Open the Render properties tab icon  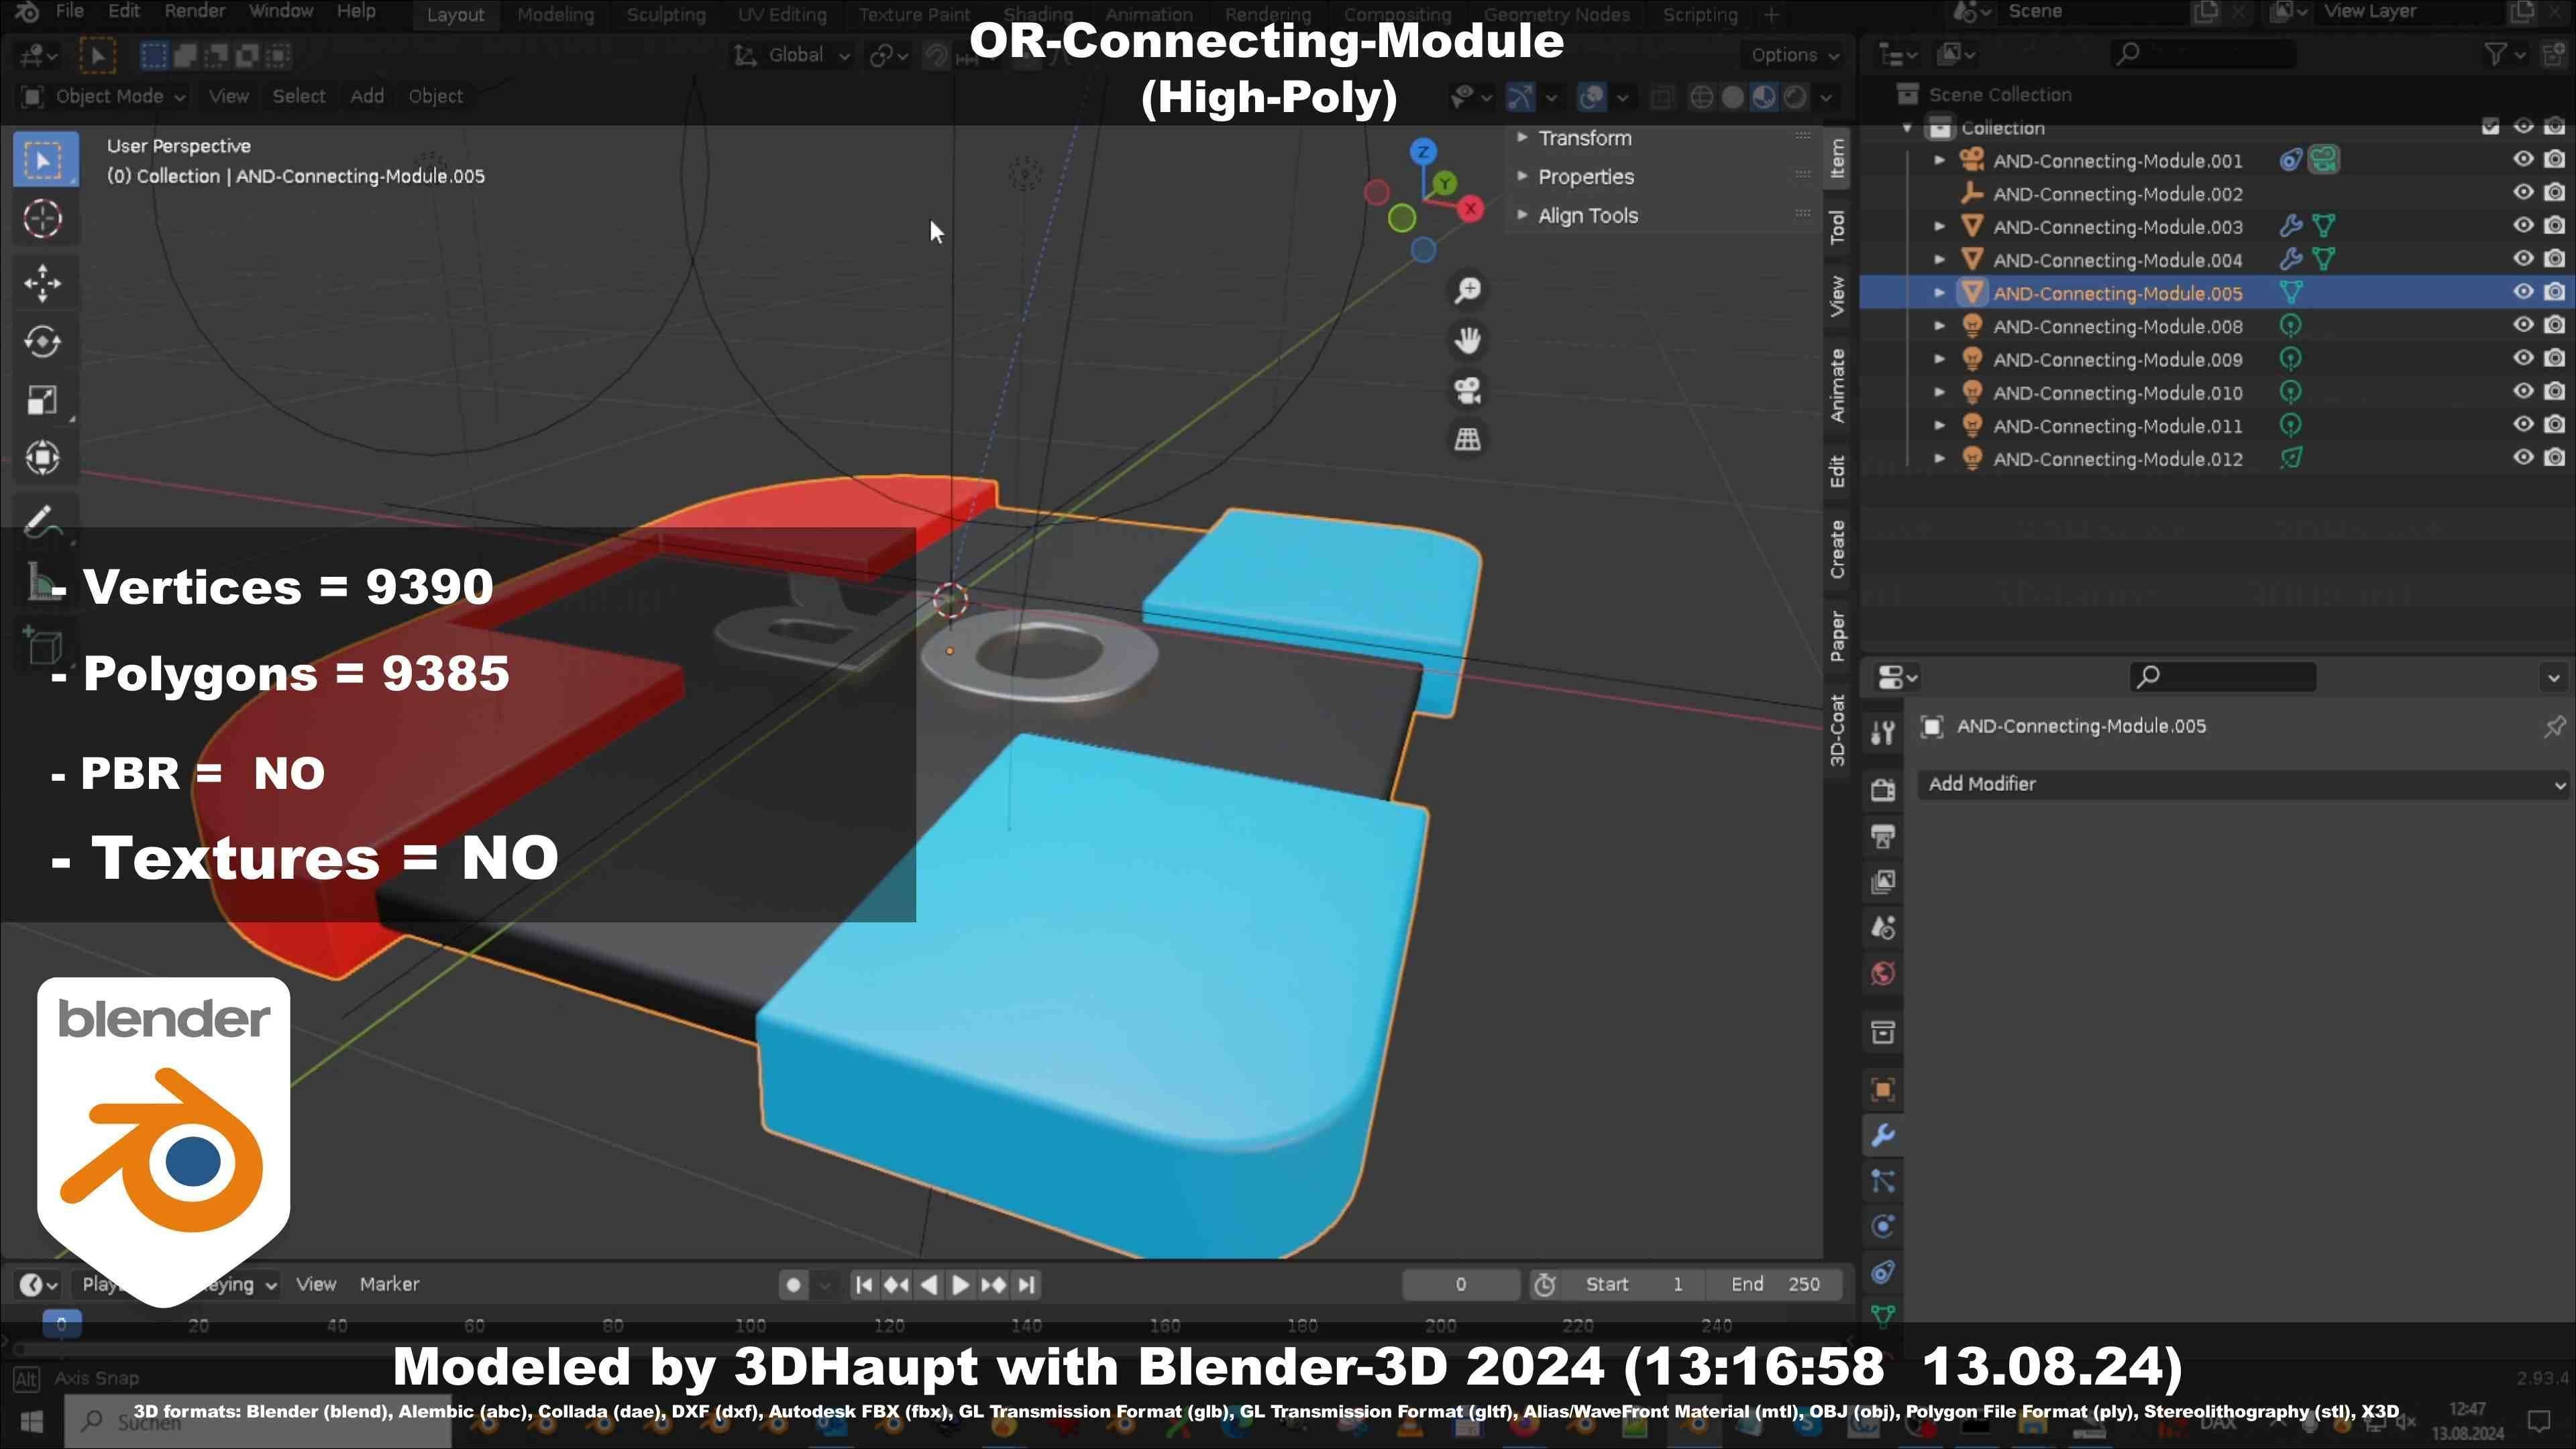click(1883, 789)
